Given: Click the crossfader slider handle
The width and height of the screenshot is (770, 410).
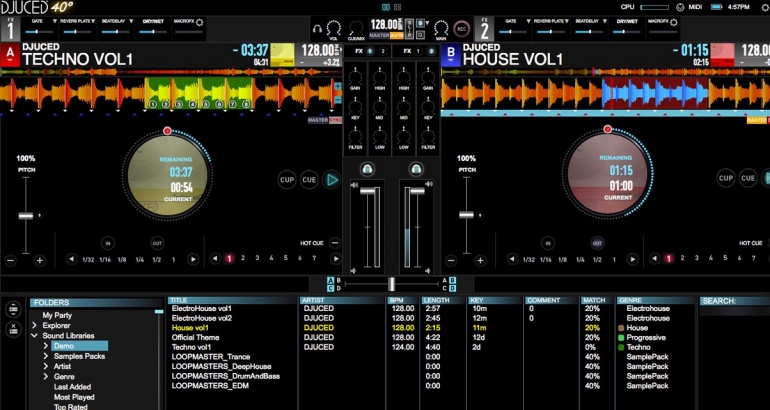Looking at the screenshot, I should (391, 284).
